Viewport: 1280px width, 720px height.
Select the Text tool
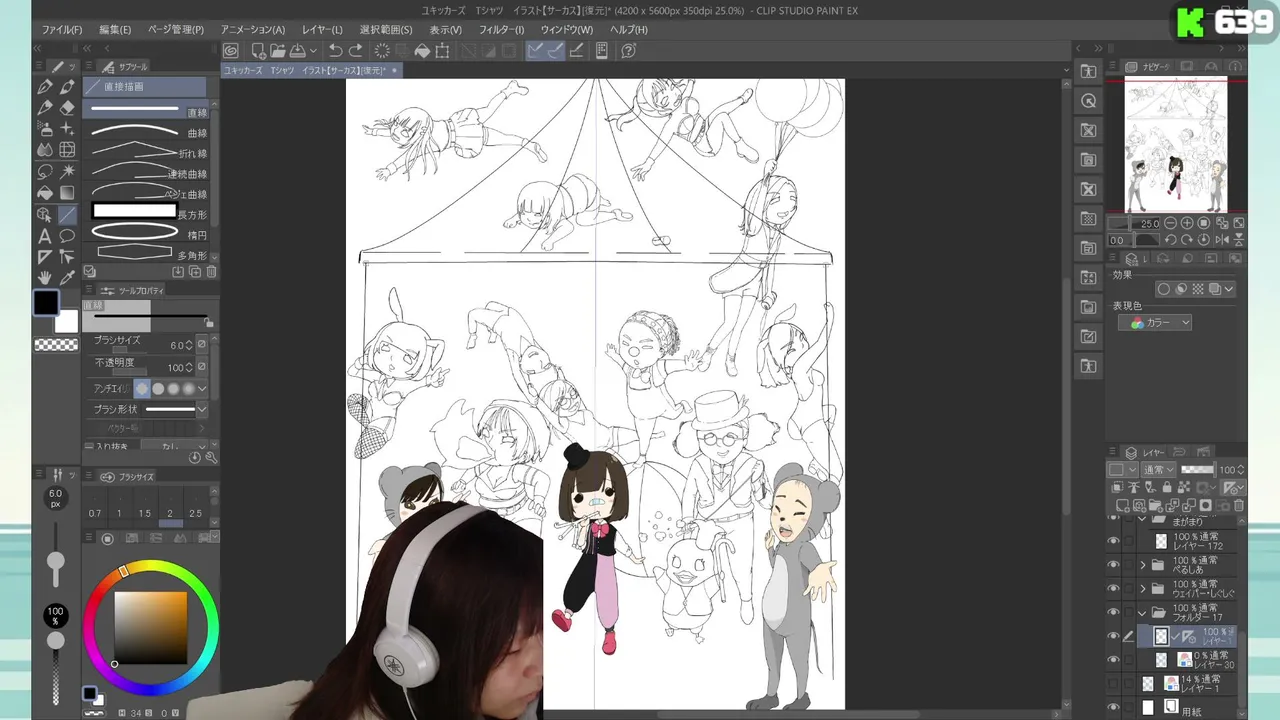click(45, 236)
